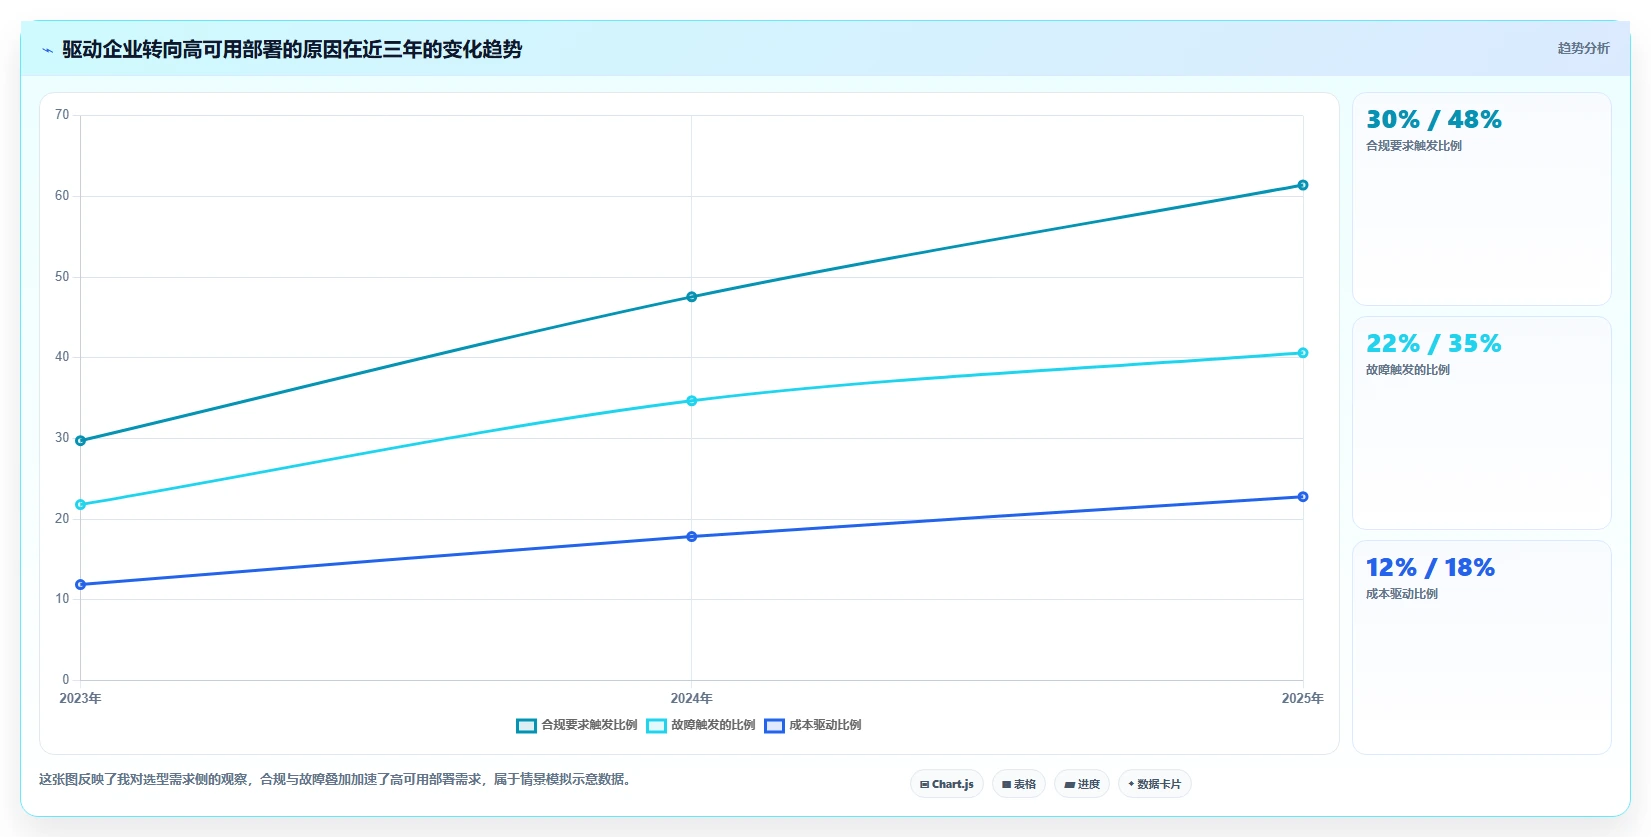Click the 2025 data point on 成本驱动 line
Viewport: 1651px width, 837px height.
click(1303, 497)
